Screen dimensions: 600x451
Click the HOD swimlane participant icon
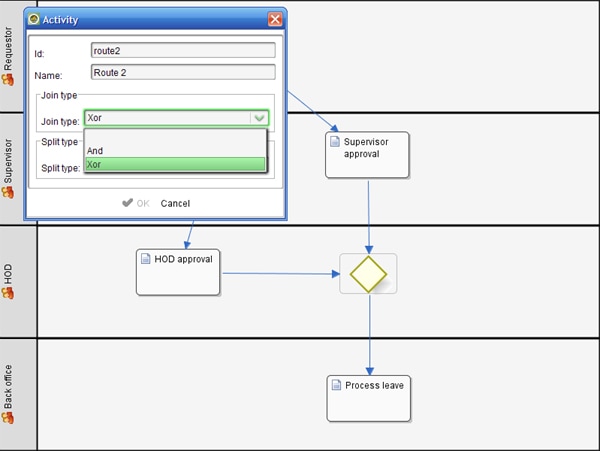pos(8,293)
